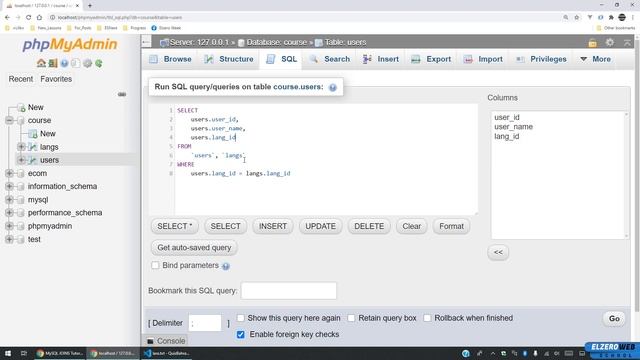This screenshot has width=640, height=360.
Task: Open Favorites tab in navigation panel
Action: click(x=56, y=79)
